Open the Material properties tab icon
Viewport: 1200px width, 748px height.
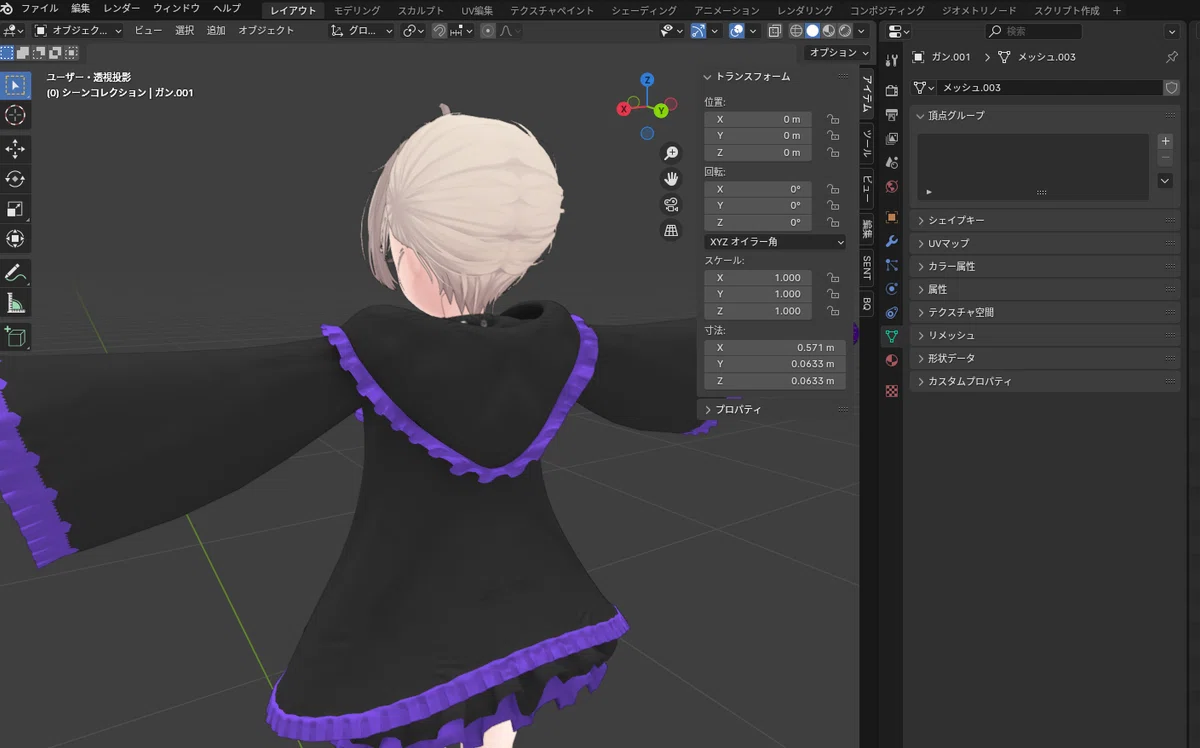(892, 360)
